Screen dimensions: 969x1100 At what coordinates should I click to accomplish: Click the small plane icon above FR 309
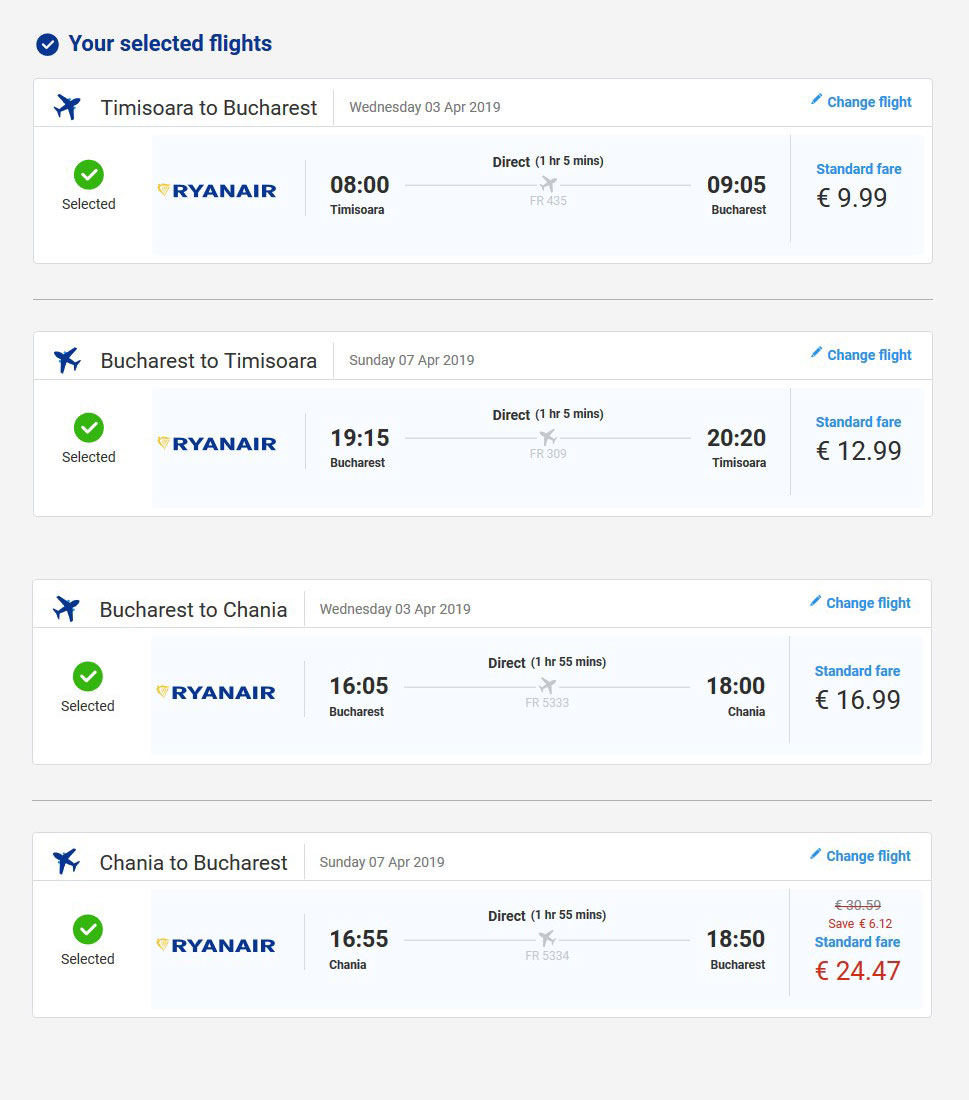(x=548, y=438)
